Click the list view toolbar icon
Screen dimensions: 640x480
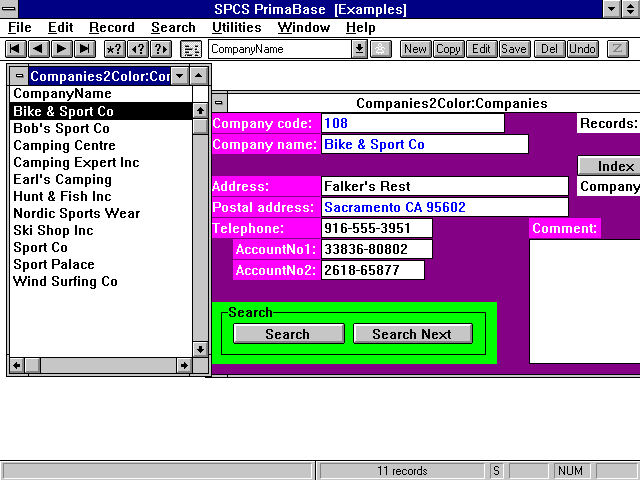click(191, 49)
